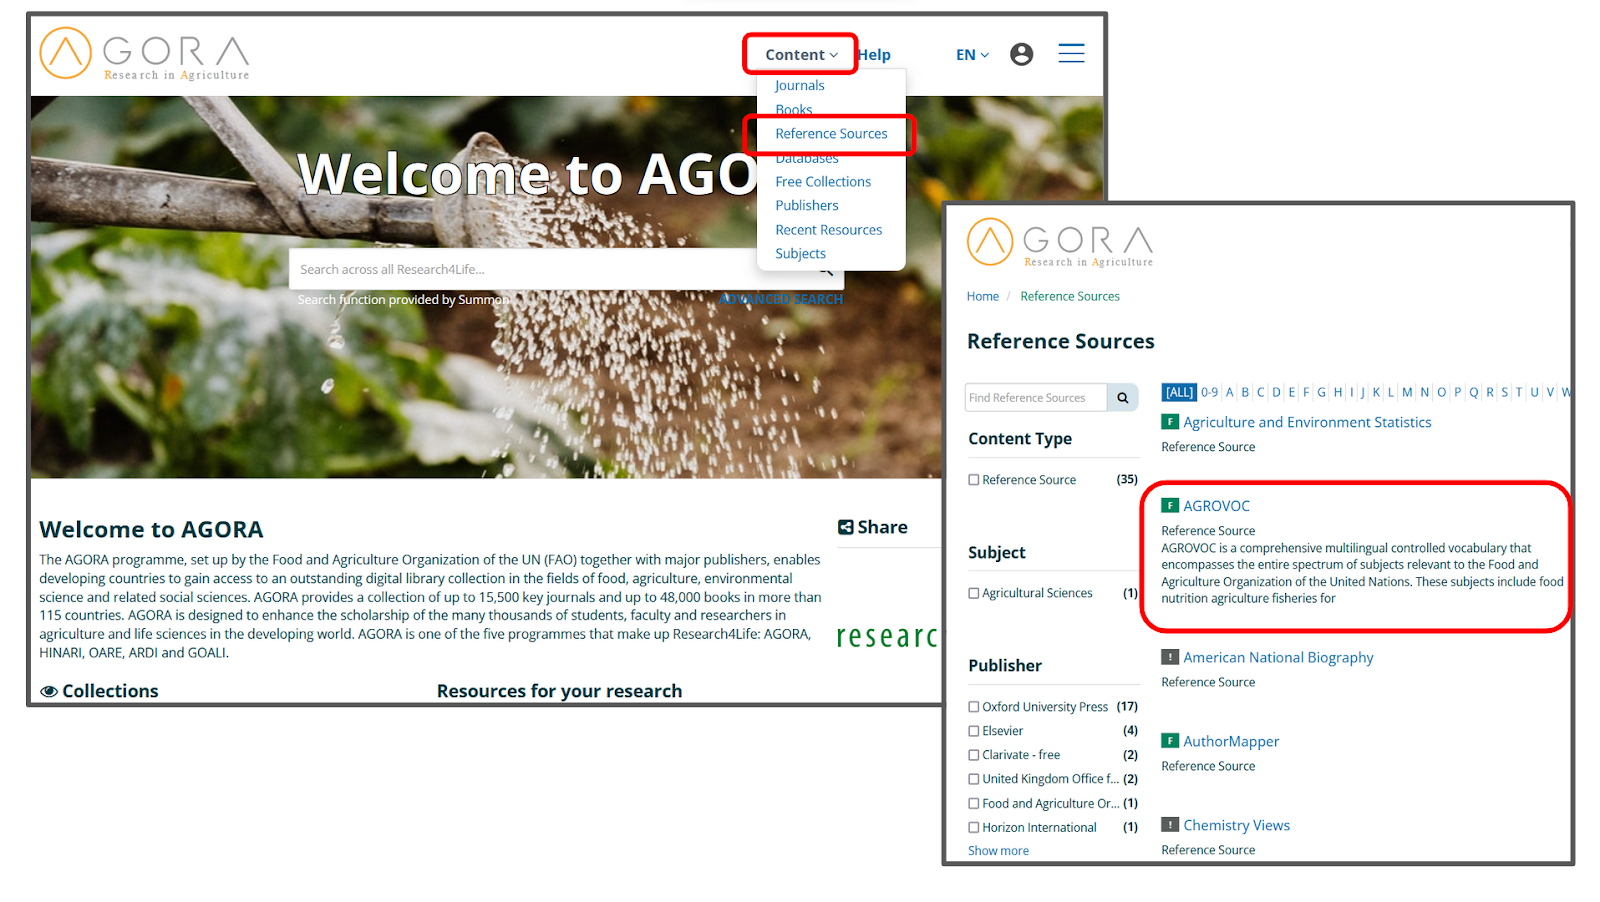Click the Share icon
Image resolution: width=1600 pixels, height=902 pixels.
pos(846,527)
